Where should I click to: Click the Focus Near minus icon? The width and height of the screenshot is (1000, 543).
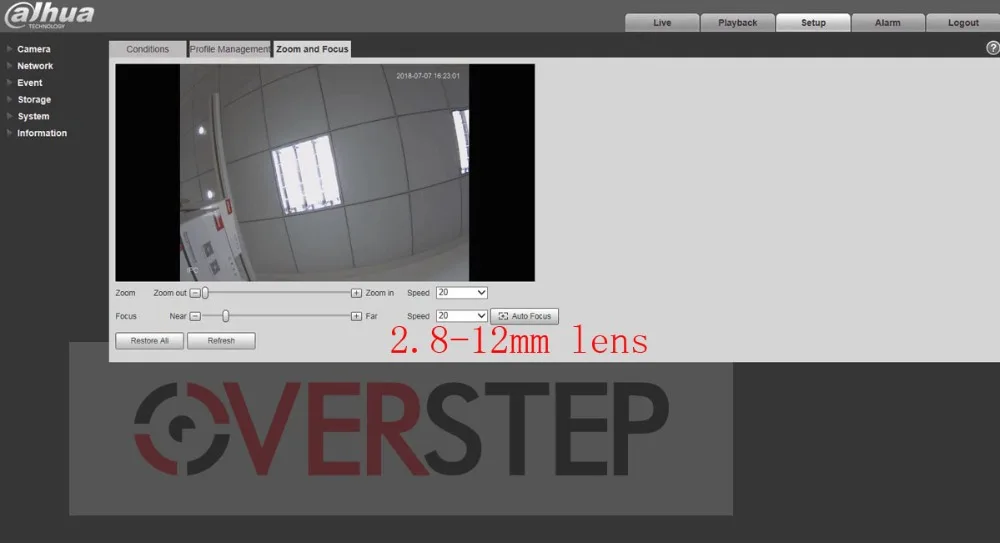pyautogui.click(x=195, y=316)
